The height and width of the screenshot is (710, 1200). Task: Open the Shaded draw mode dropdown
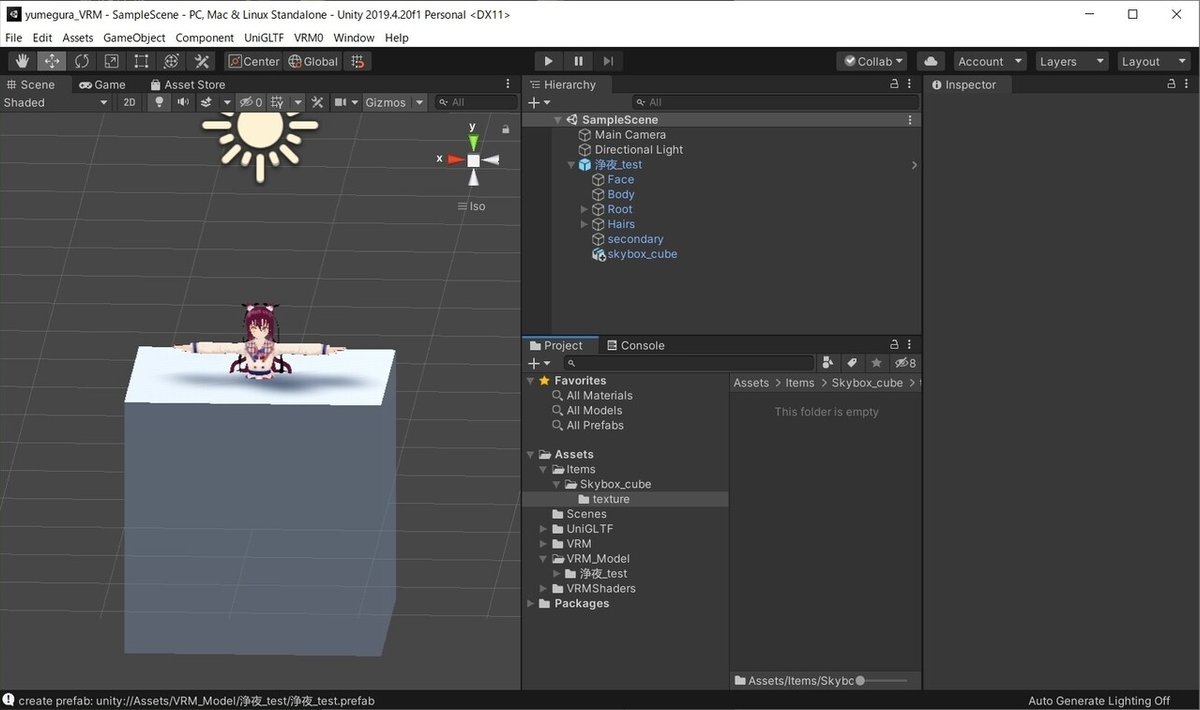click(55, 102)
